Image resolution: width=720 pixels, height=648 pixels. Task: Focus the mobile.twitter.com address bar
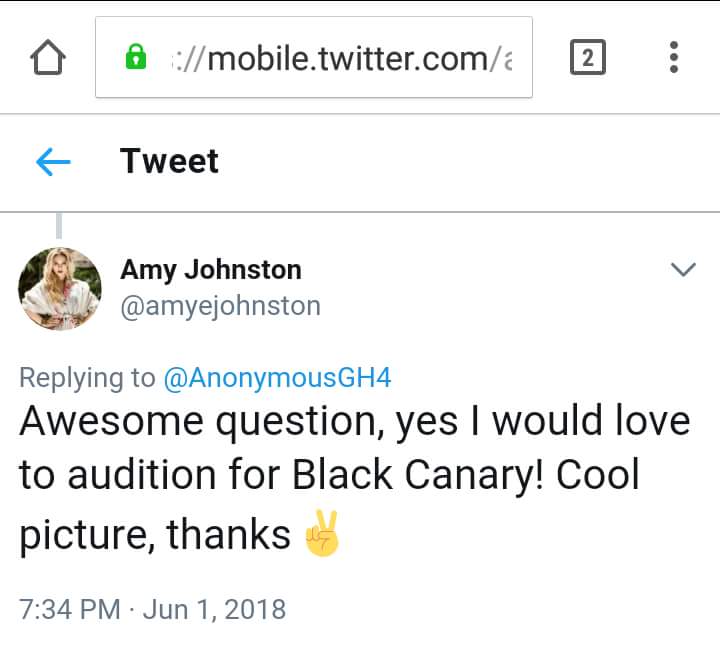[x=340, y=58]
